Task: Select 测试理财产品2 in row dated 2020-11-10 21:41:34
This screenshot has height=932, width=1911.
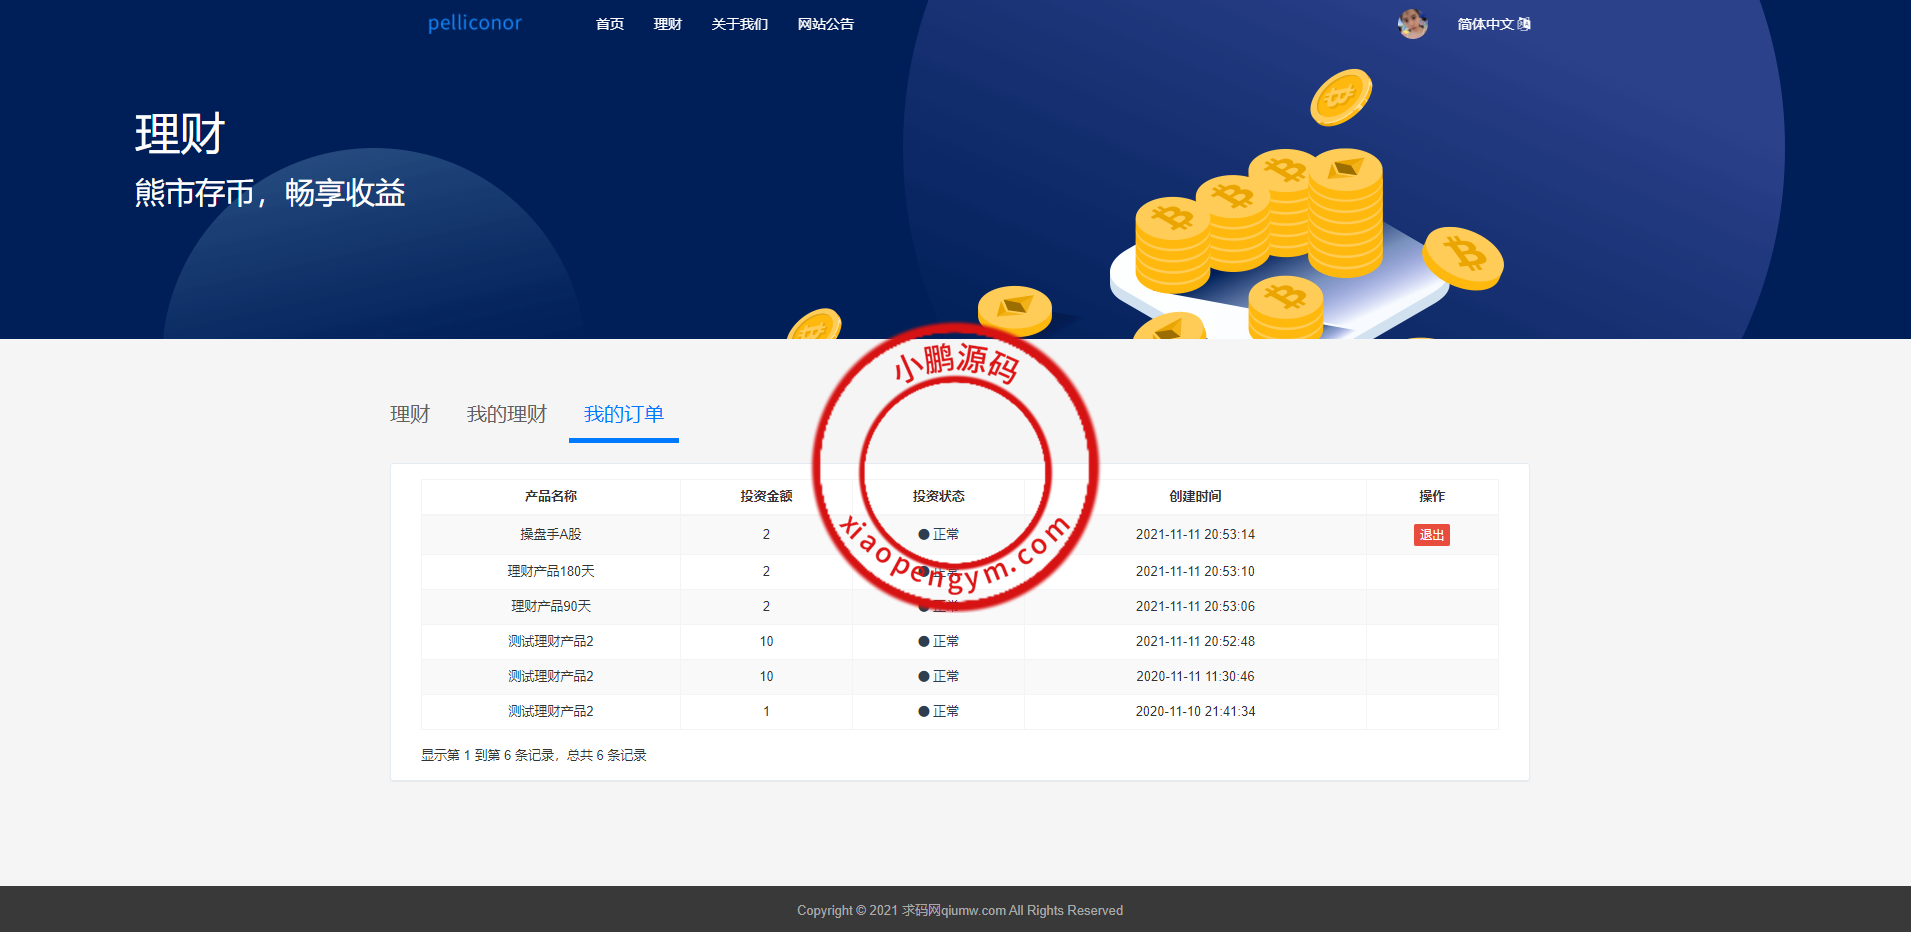Action: click(x=551, y=711)
